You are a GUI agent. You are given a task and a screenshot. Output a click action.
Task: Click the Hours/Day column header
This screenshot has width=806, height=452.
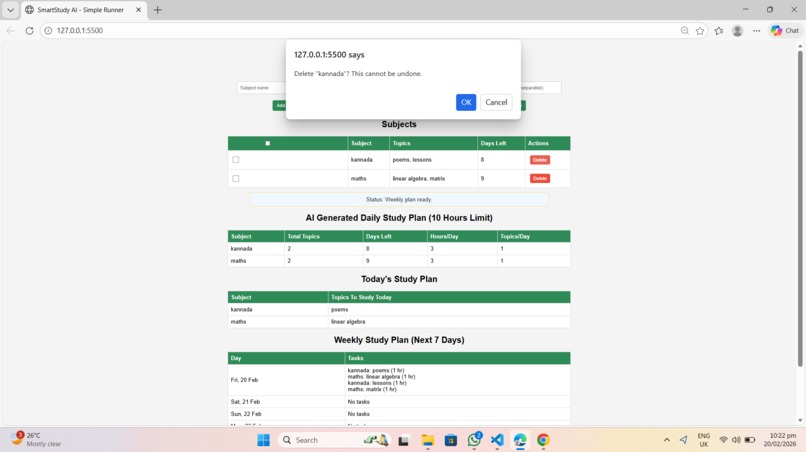[462, 237]
